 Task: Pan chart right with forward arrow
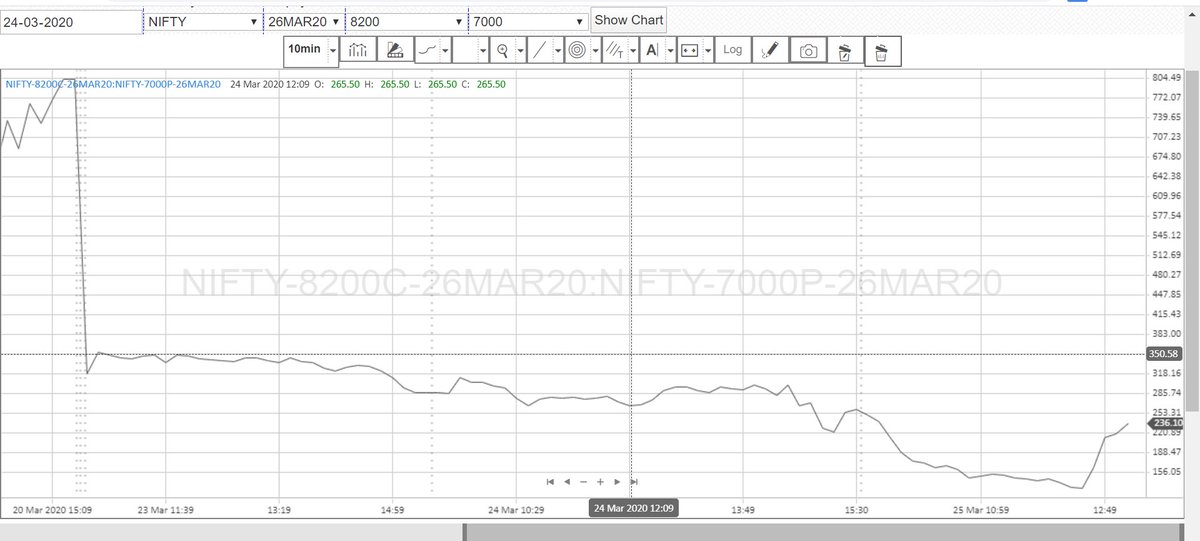click(x=617, y=481)
